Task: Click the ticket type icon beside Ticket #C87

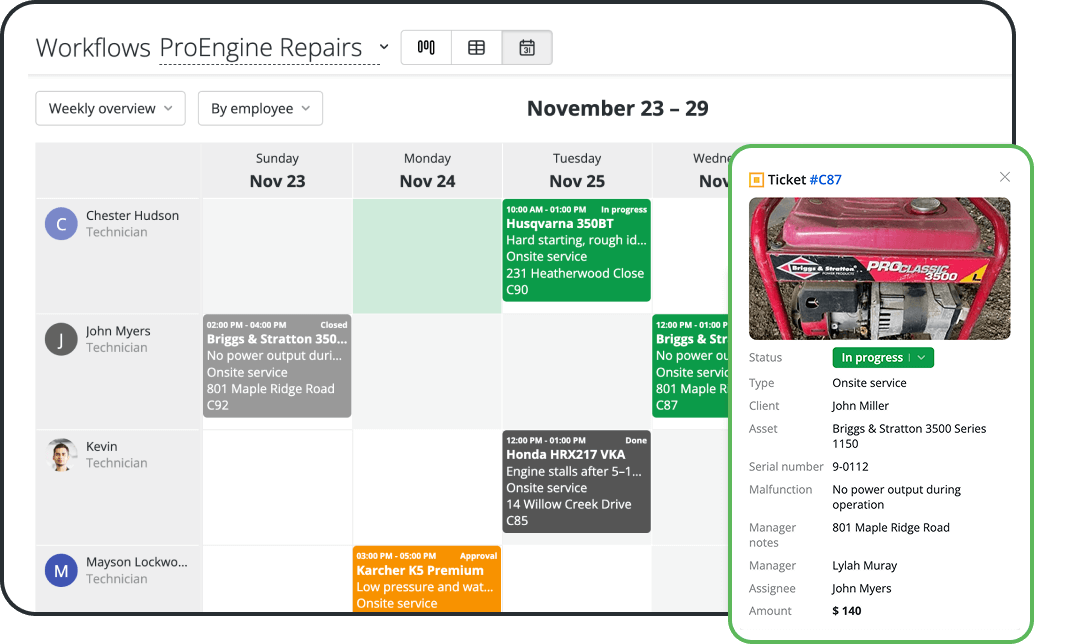Action: tap(758, 178)
